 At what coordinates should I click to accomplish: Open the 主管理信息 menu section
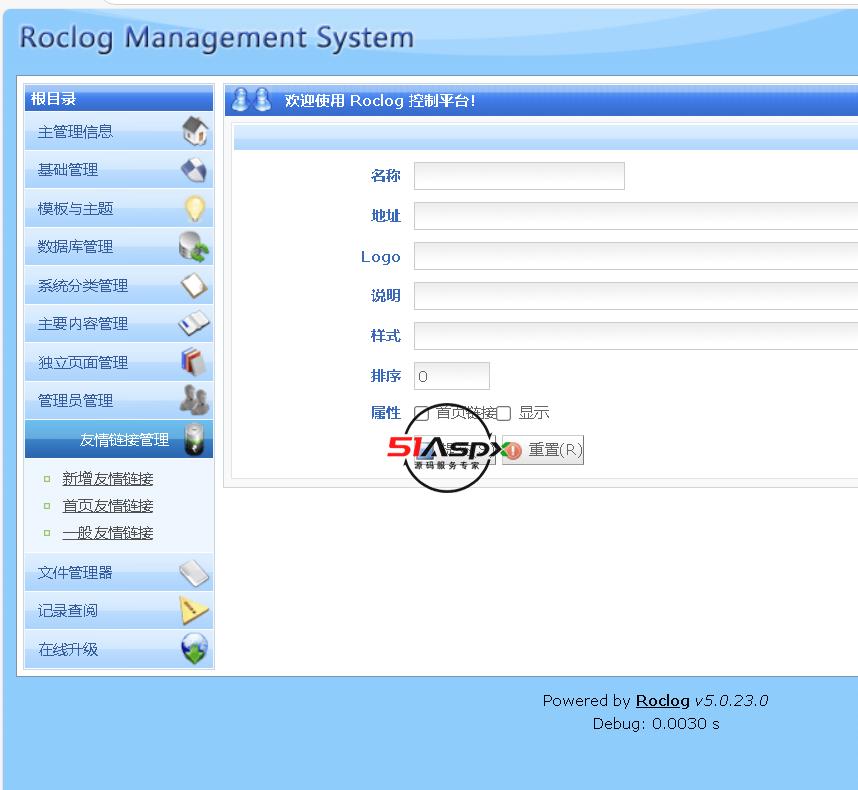119,131
